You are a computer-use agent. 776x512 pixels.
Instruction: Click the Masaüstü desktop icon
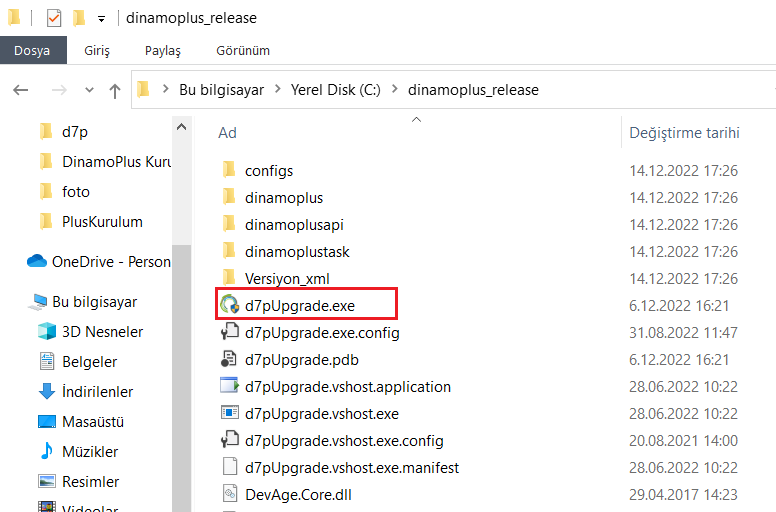(x=47, y=421)
